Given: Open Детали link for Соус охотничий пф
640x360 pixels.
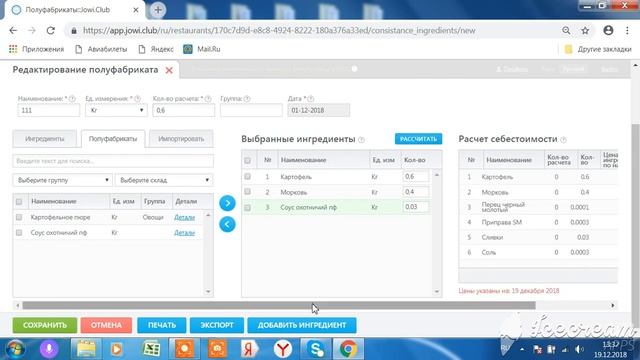Looking at the screenshot, I should [x=184, y=233].
